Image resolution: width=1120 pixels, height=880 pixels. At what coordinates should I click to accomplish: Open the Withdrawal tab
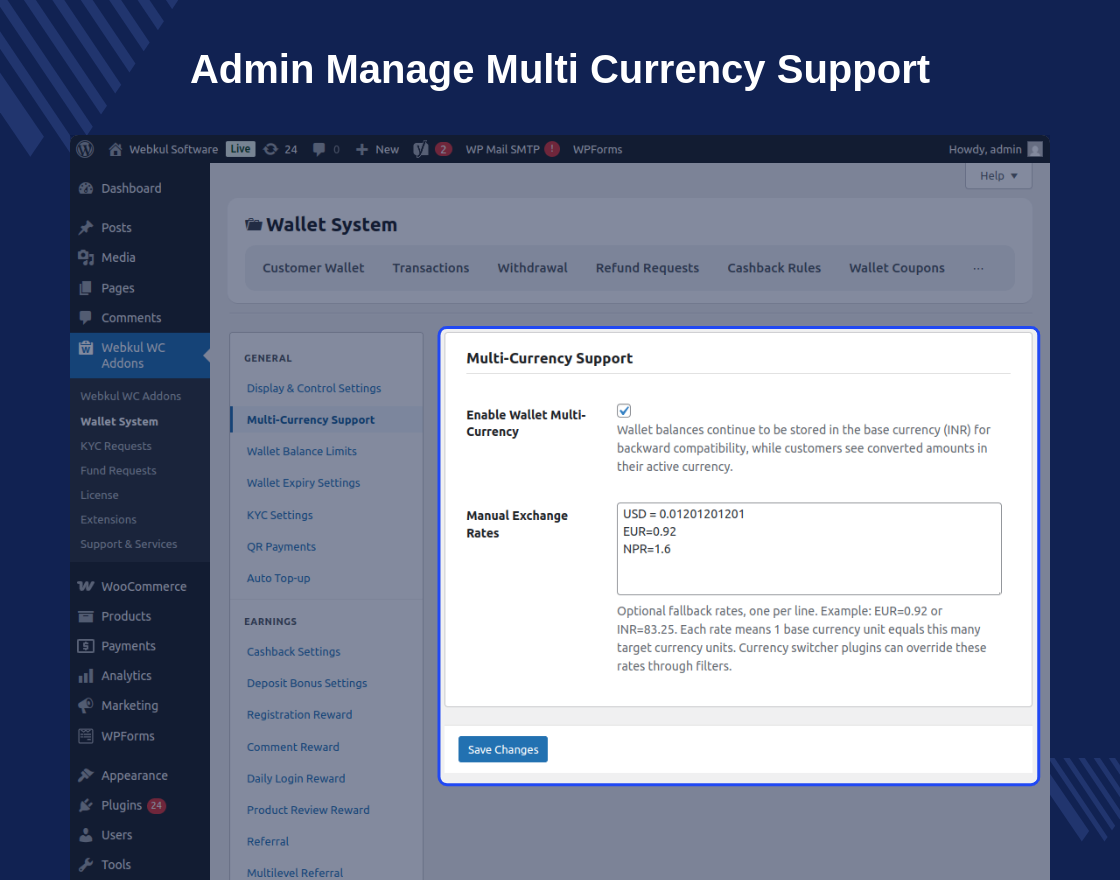pyautogui.click(x=533, y=268)
